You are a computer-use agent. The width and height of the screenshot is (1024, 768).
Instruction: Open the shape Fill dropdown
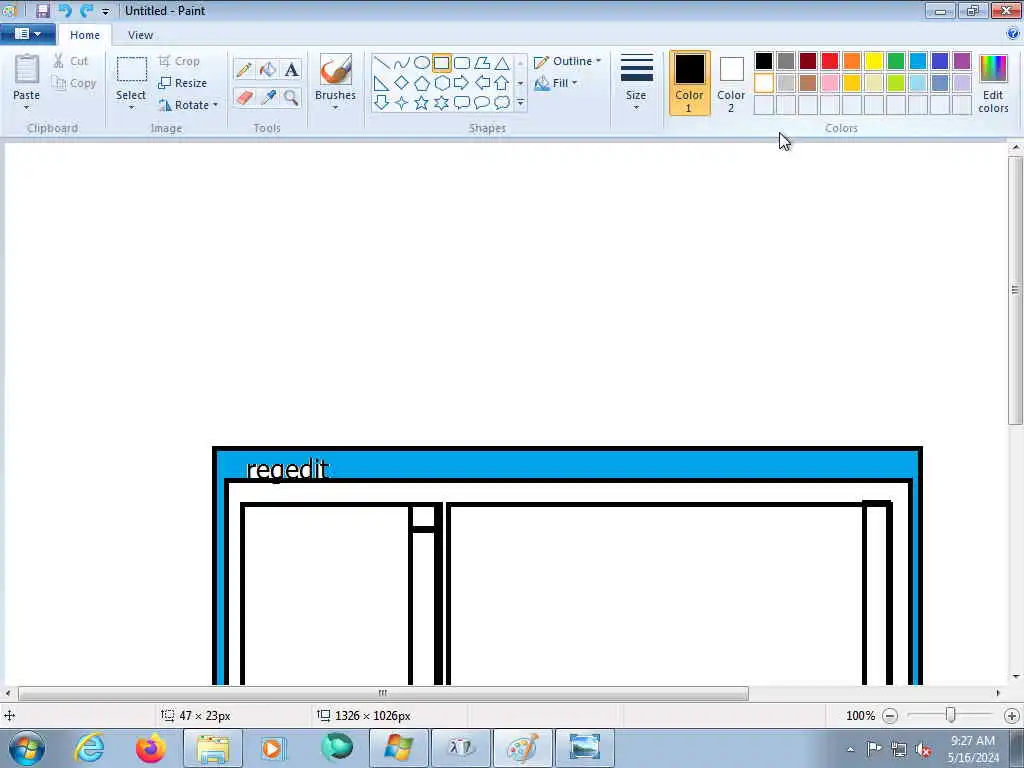point(556,83)
